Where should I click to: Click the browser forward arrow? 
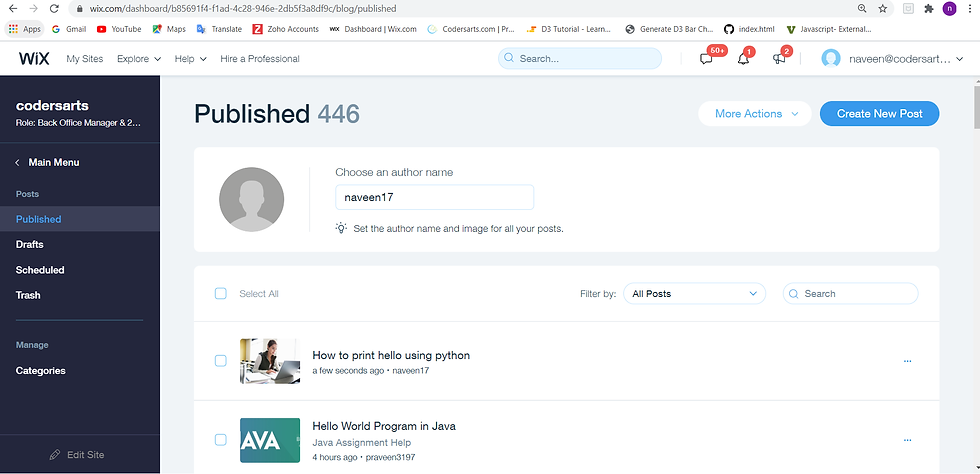[34, 9]
